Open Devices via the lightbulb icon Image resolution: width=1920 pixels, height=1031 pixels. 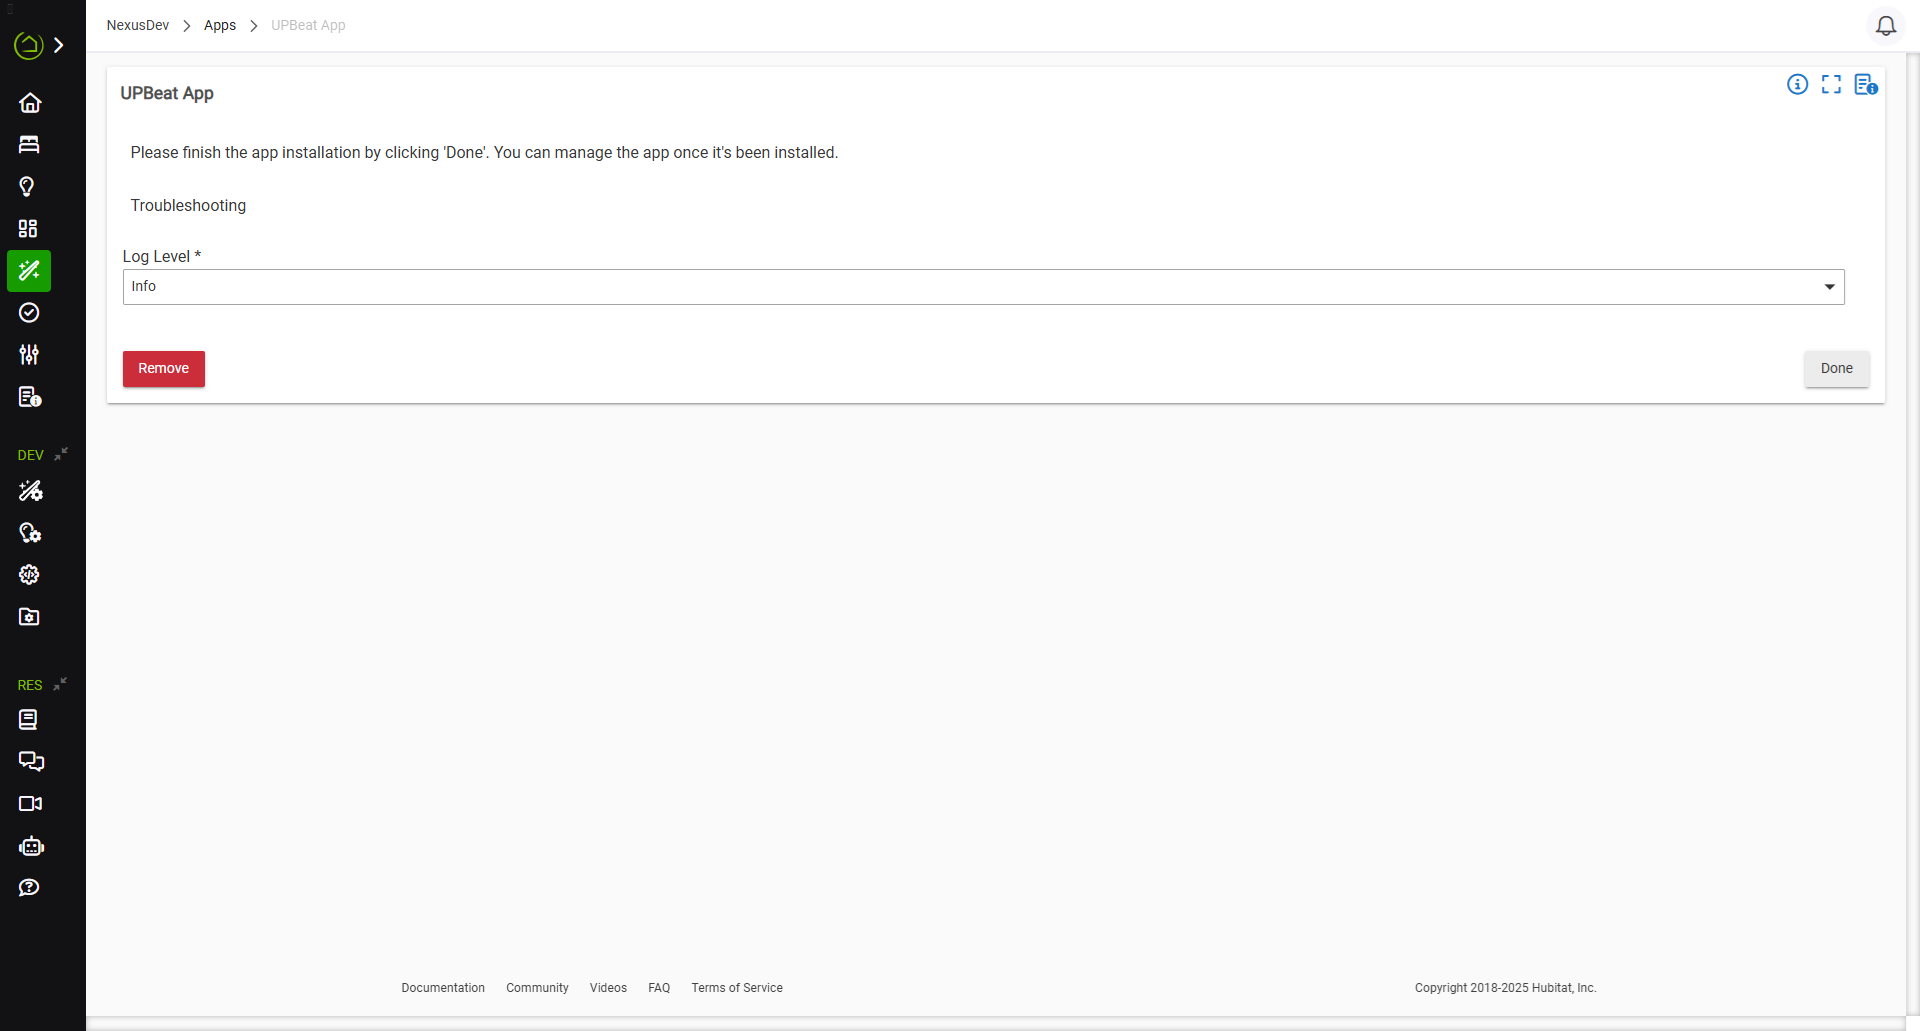pyautogui.click(x=28, y=187)
